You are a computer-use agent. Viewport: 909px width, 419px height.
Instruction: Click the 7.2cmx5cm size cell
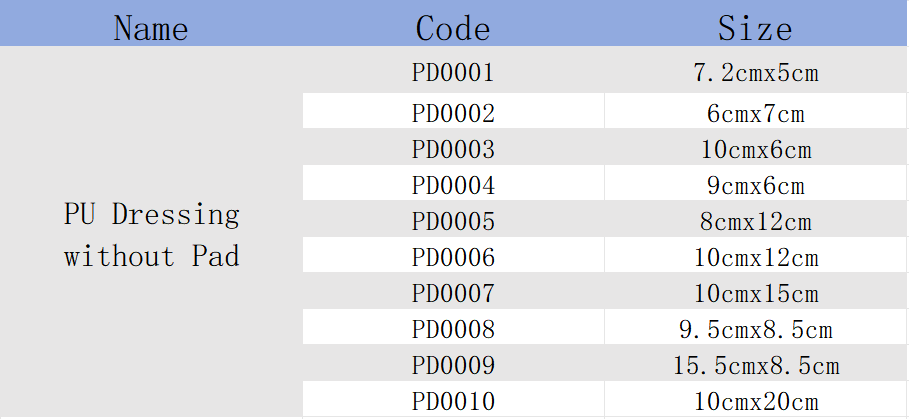pos(755,70)
